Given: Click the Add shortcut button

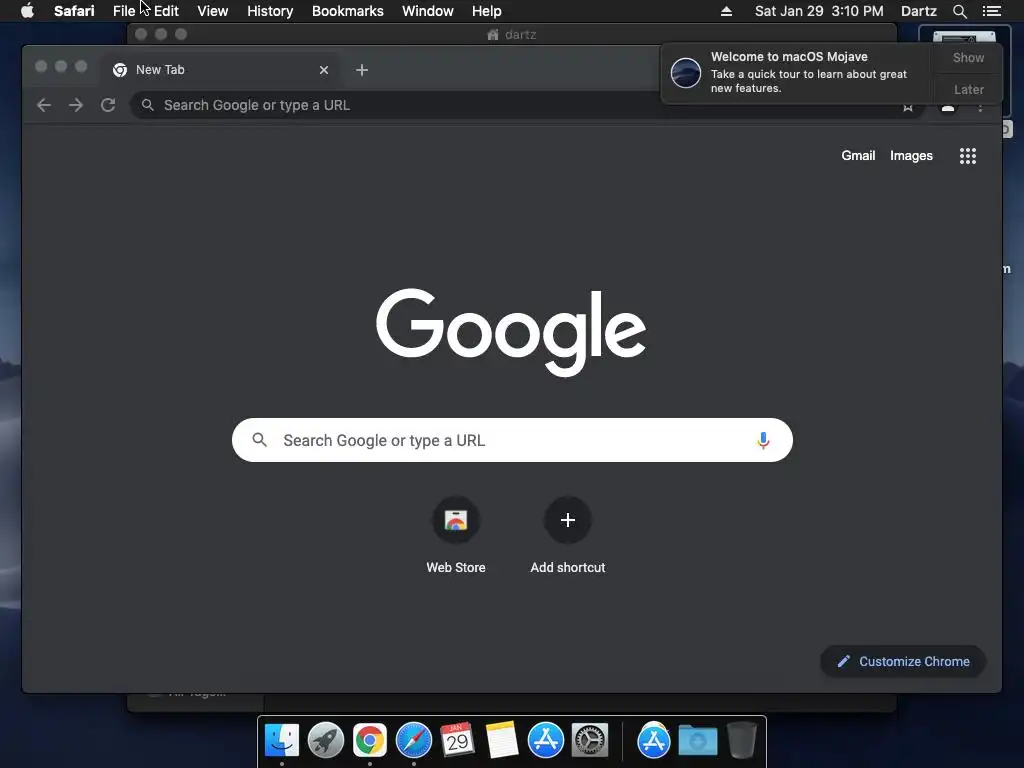Looking at the screenshot, I should coord(568,536).
